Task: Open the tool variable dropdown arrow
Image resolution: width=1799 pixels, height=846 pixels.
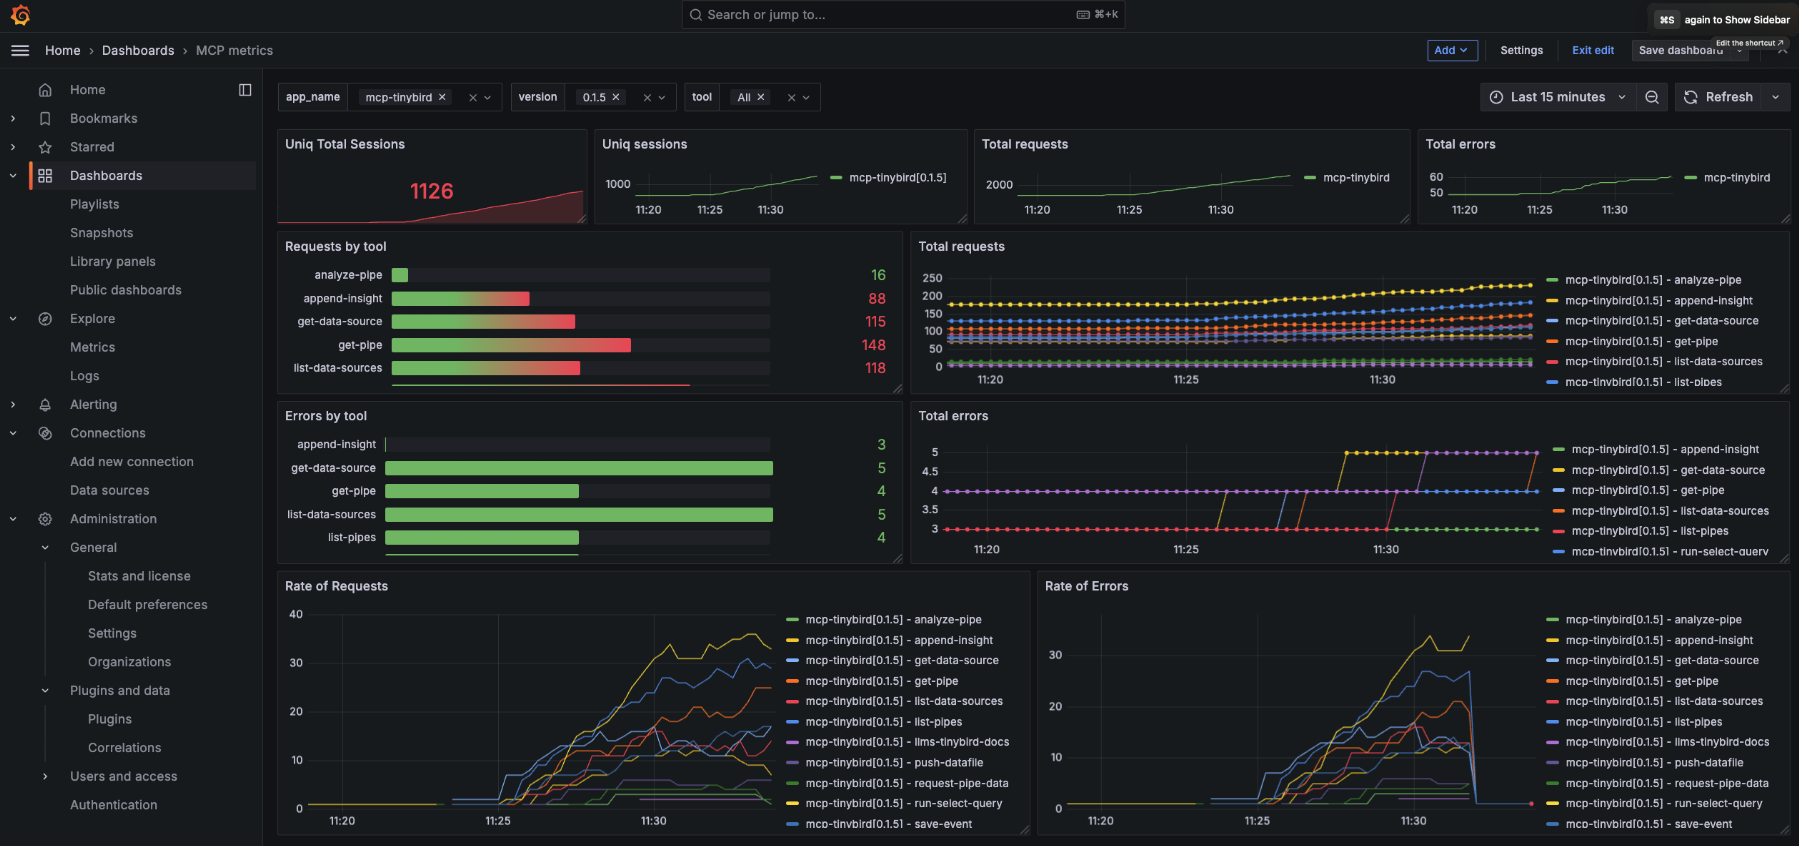Action: point(807,98)
